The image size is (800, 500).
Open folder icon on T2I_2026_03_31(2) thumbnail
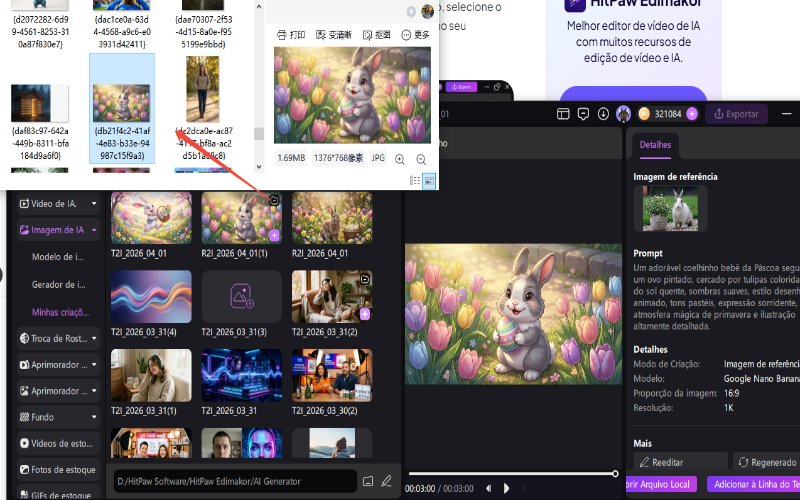tap(365, 279)
